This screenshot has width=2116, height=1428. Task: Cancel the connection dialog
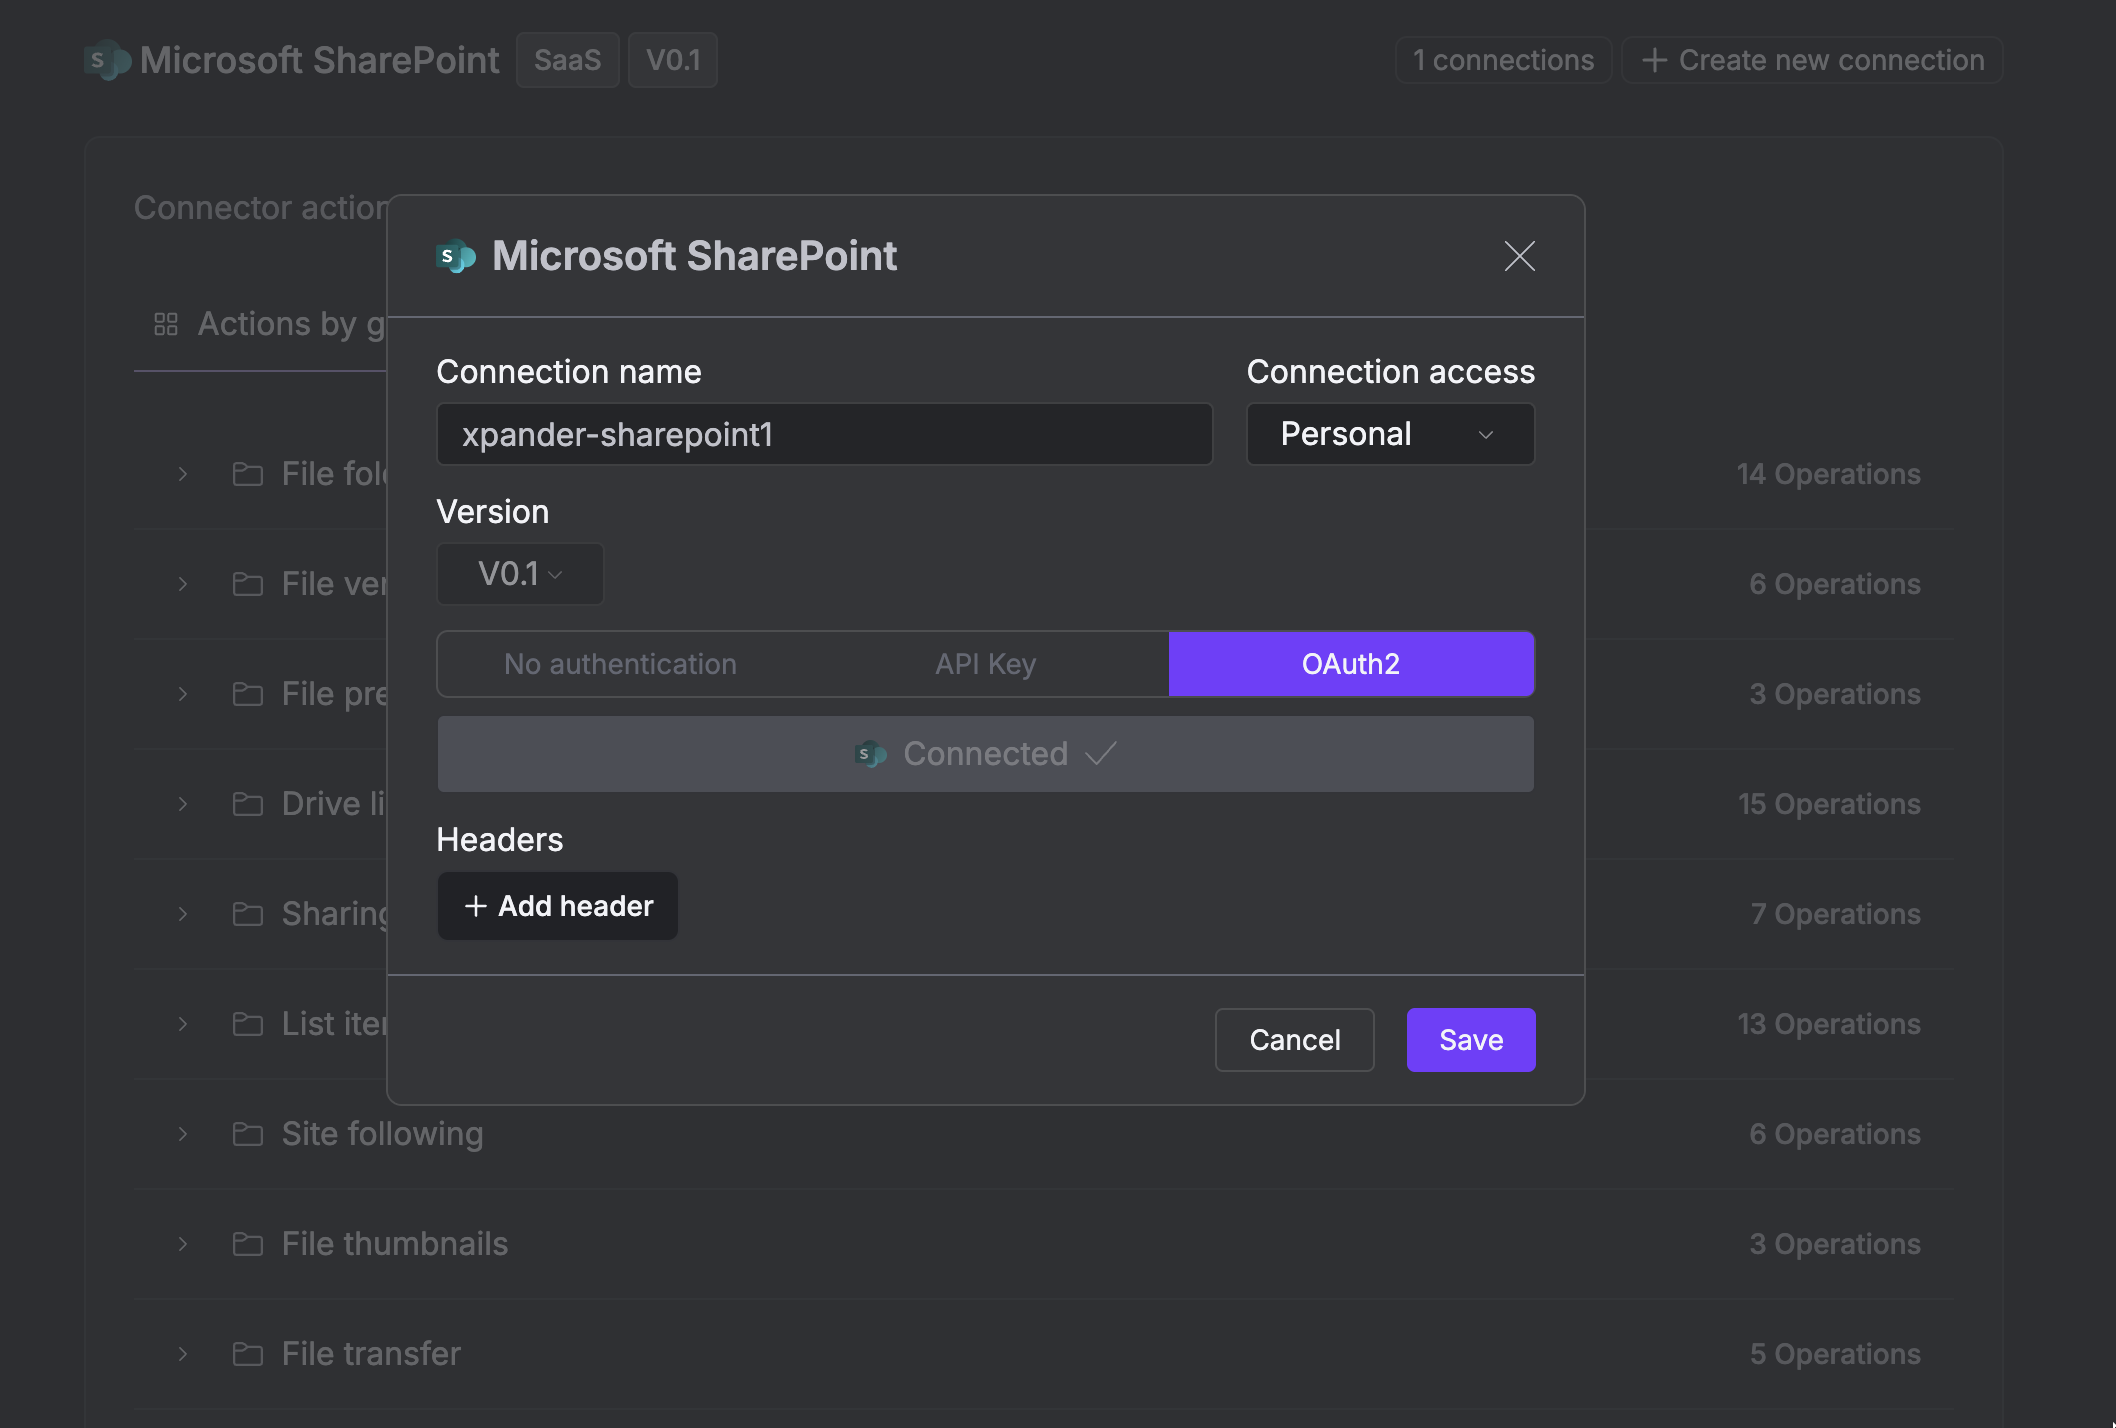[1294, 1040]
